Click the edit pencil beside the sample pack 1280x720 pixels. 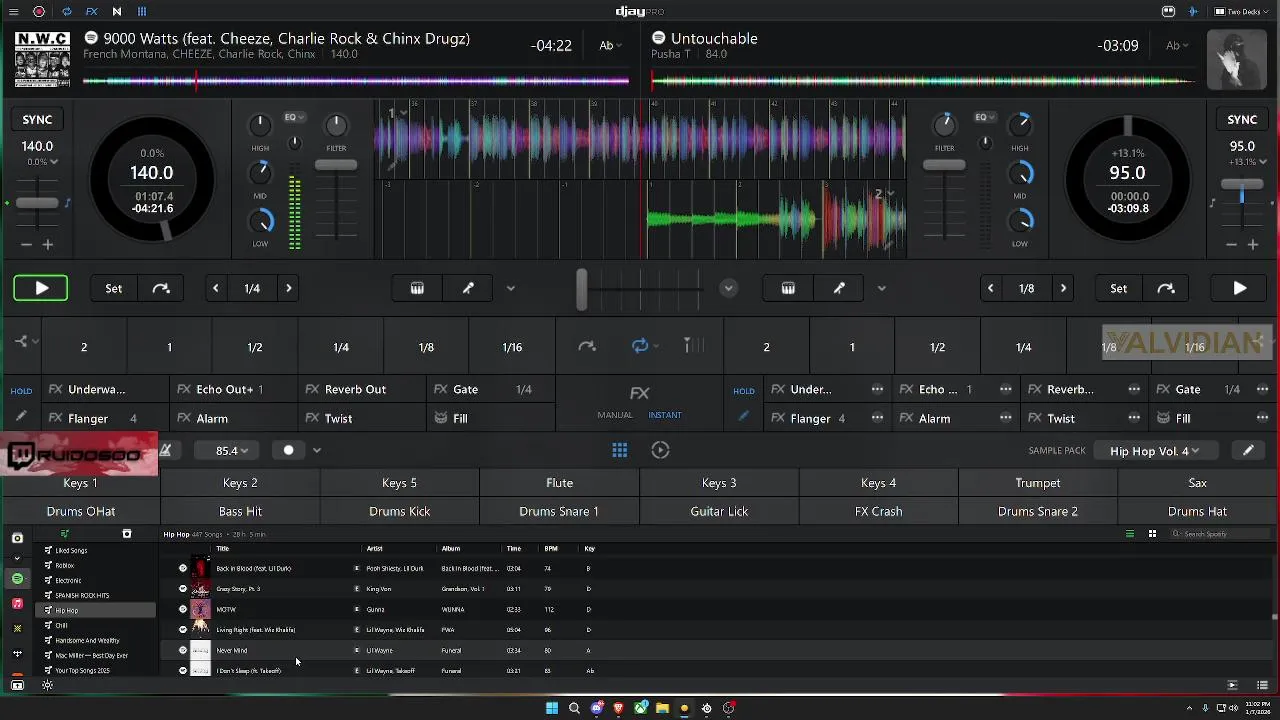pos(1248,450)
